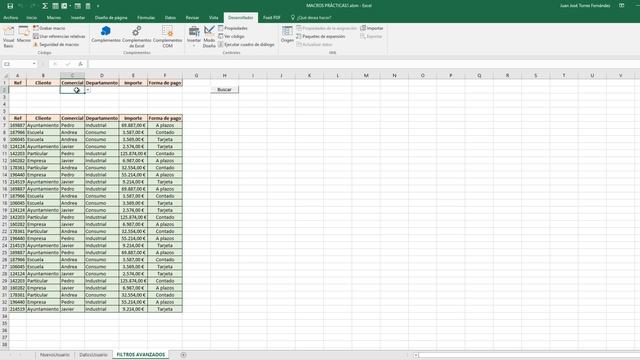
Task: Run Ejecutar cuadro de diálogo
Action: pos(246,44)
